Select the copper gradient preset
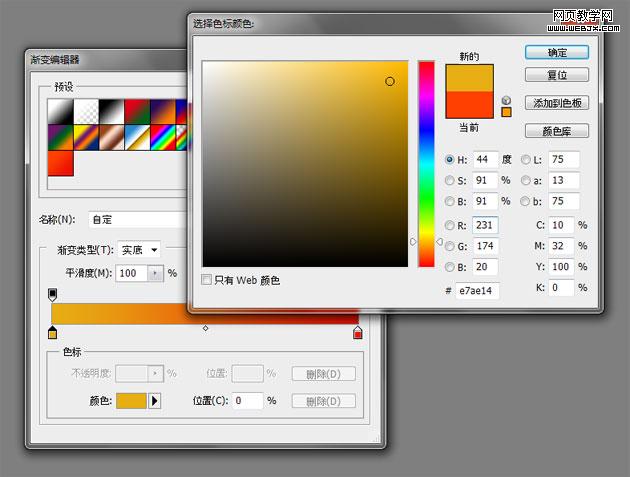630x477 pixels. tap(112, 137)
